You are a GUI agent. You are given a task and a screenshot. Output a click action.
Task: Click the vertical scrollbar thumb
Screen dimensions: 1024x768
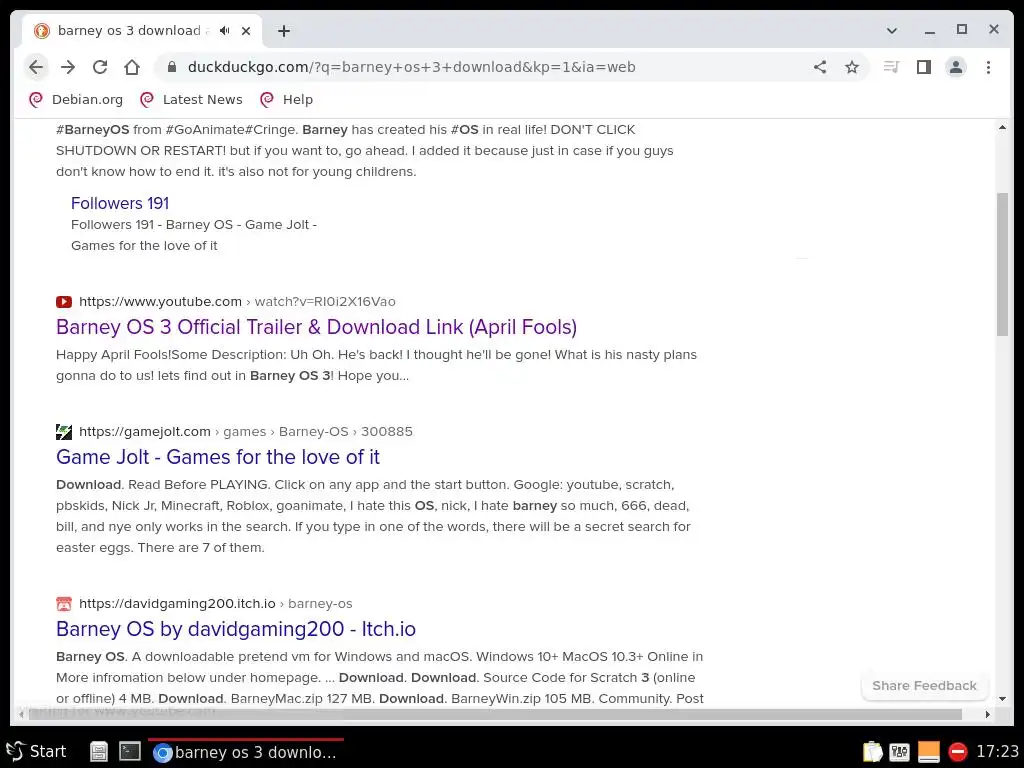1002,264
